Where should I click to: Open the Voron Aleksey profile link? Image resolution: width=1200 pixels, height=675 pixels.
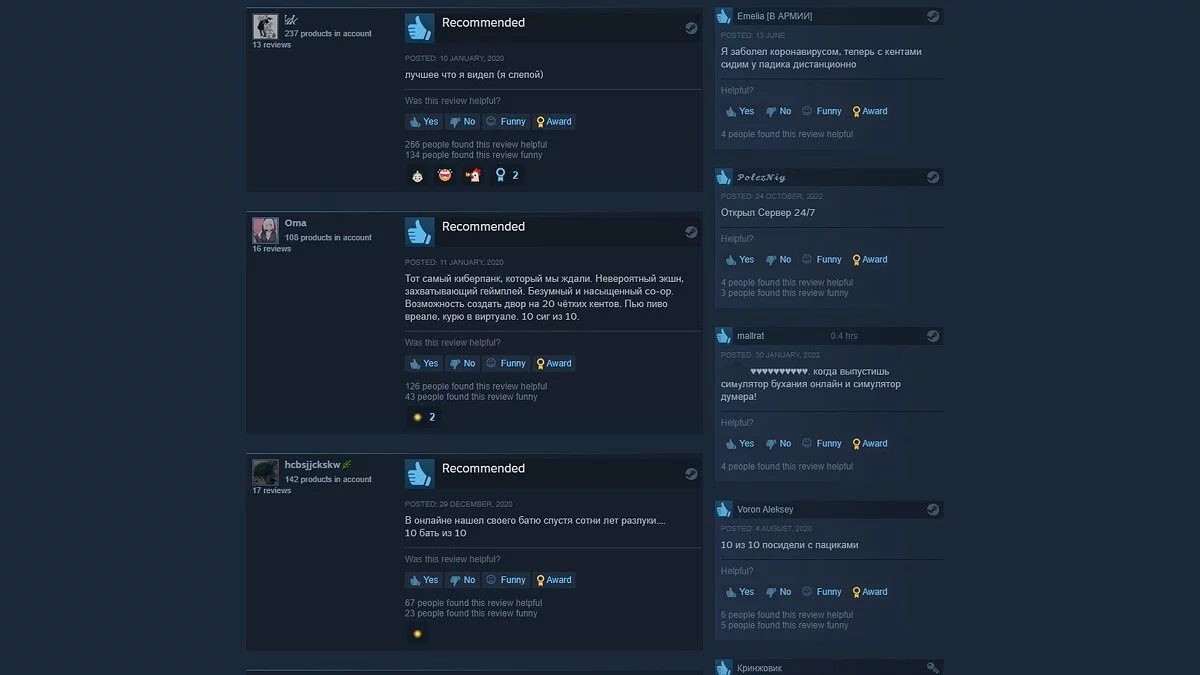(765, 509)
